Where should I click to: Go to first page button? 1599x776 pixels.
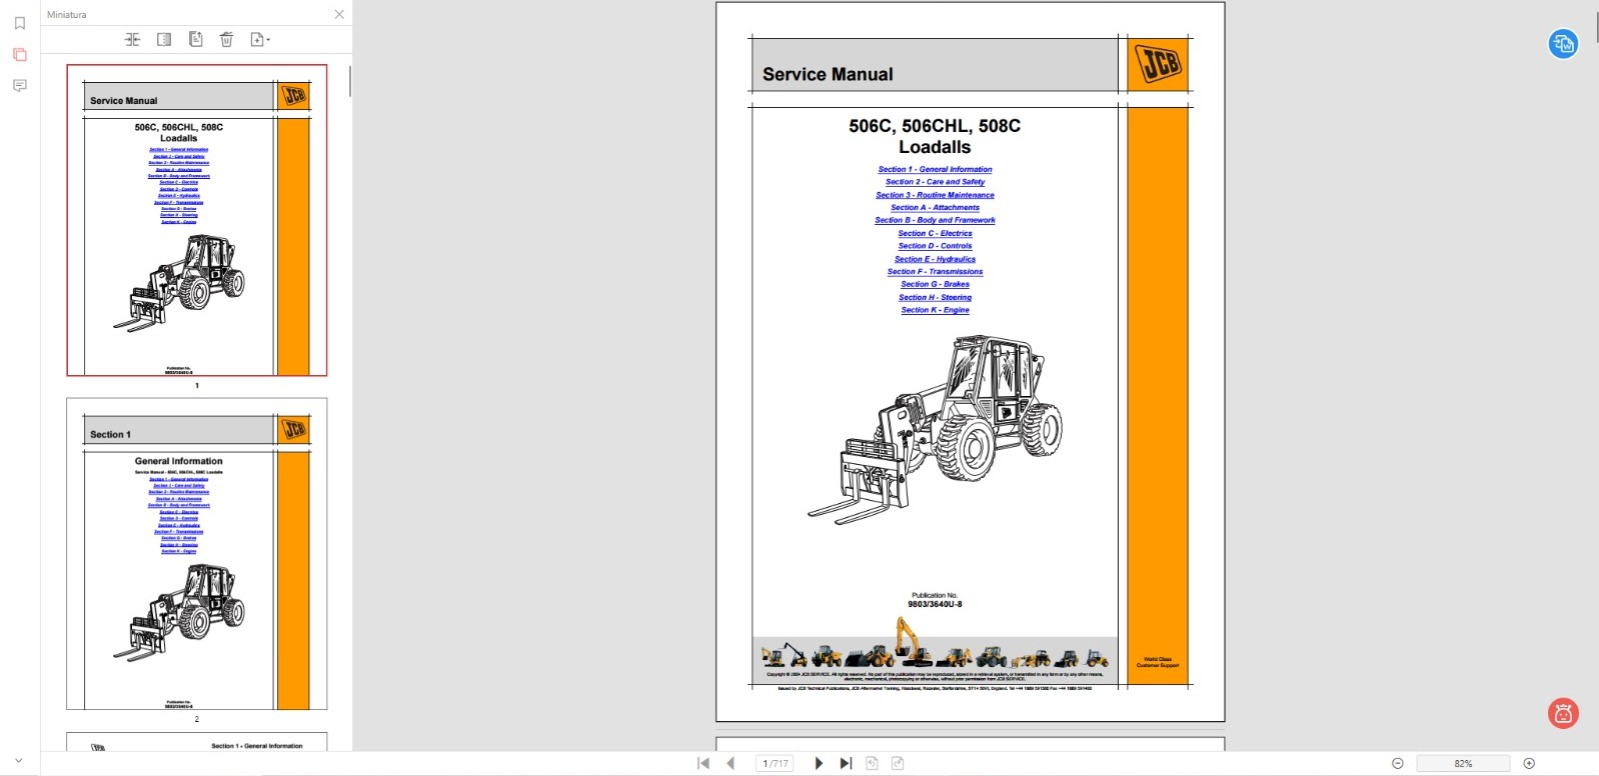(703, 763)
